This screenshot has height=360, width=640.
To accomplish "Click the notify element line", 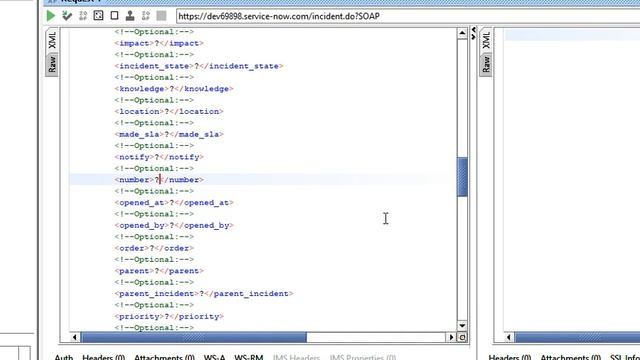I will tap(159, 157).
